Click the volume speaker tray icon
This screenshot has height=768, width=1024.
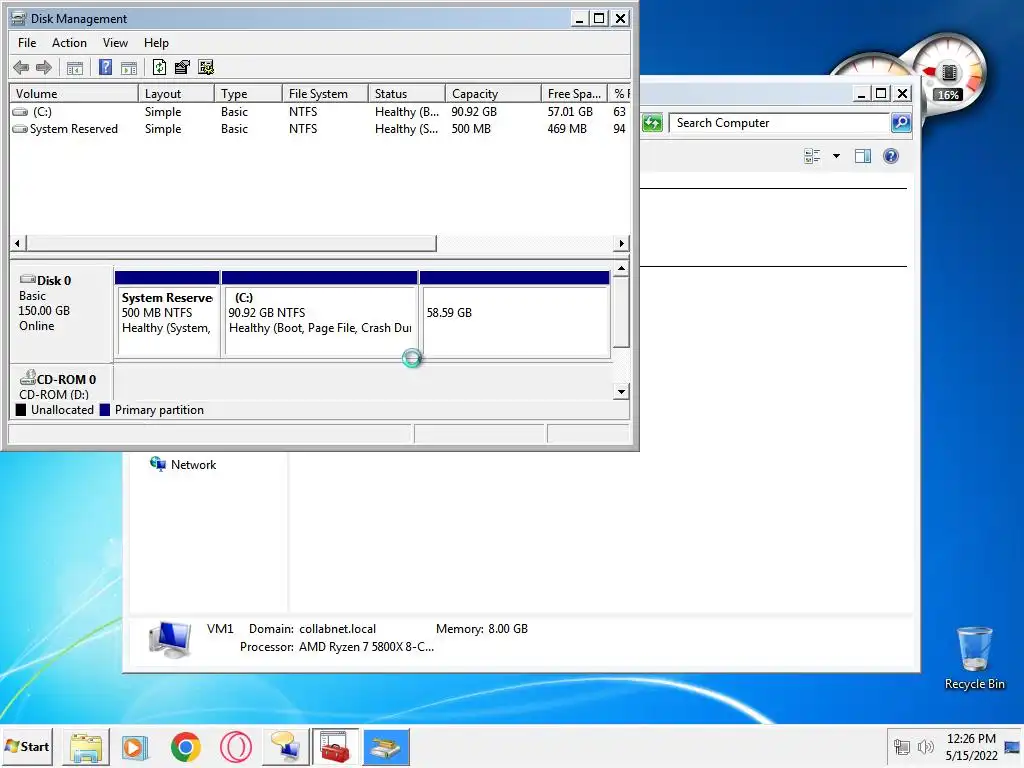point(925,747)
